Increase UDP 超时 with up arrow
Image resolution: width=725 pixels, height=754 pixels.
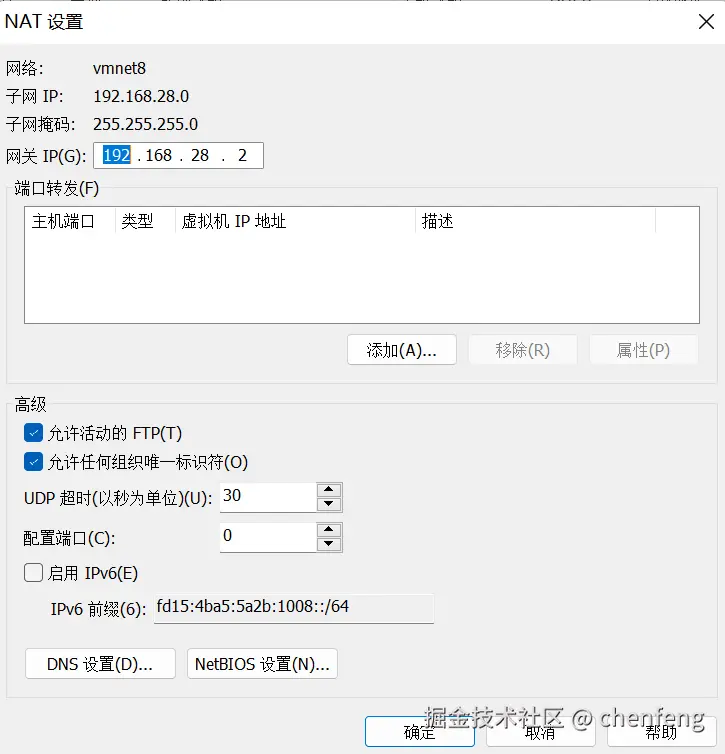click(329, 490)
